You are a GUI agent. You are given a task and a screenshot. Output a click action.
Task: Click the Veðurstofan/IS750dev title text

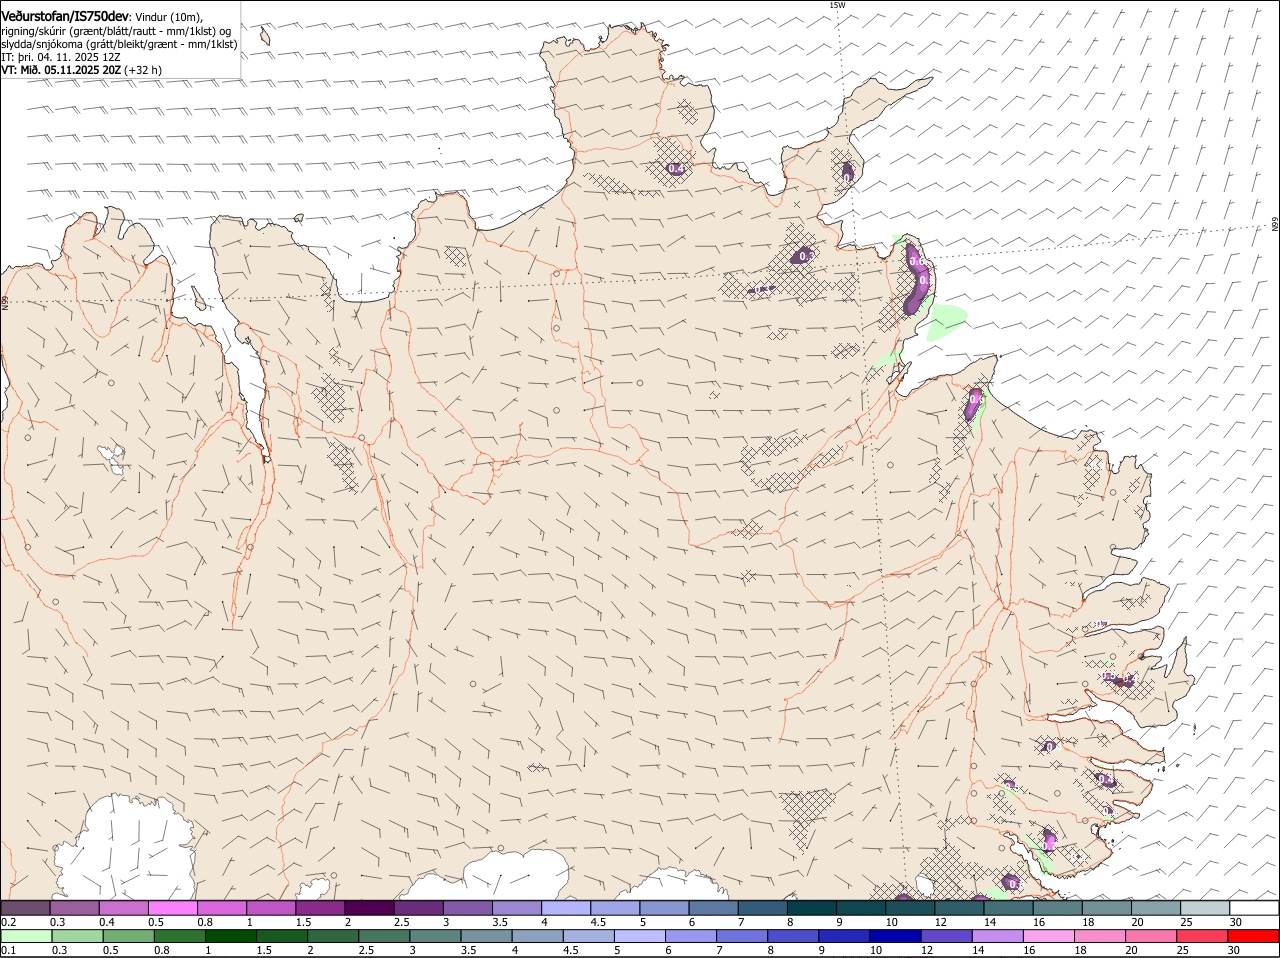click(x=65, y=16)
